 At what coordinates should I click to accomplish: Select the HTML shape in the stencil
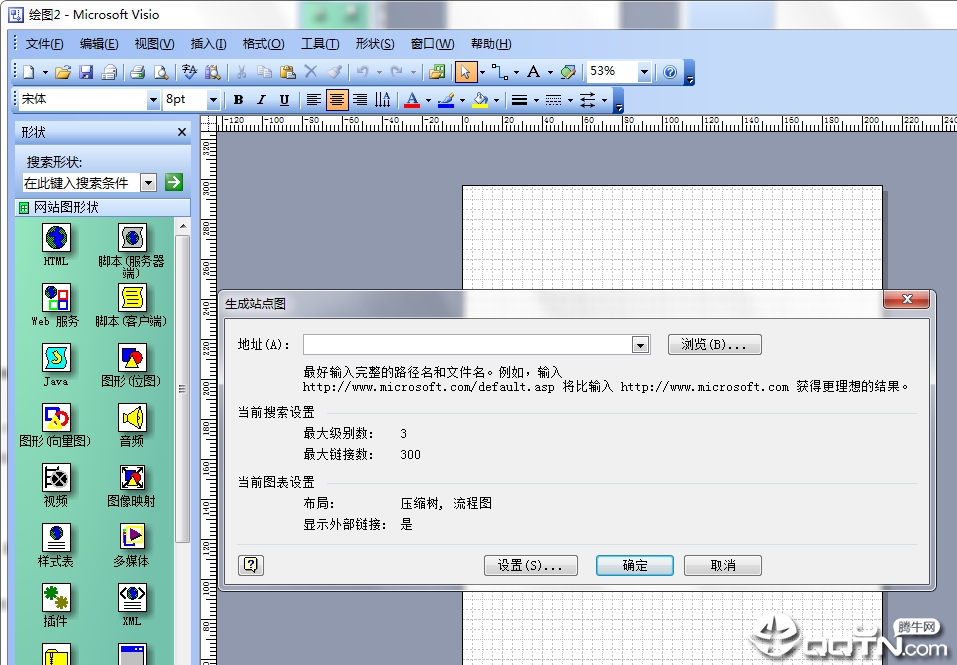55,240
